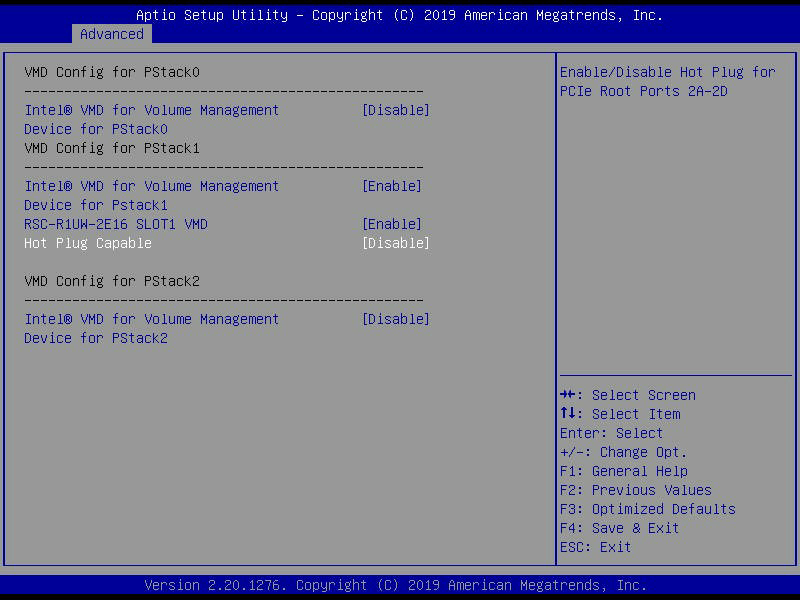This screenshot has height=600, width=800.
Task: Change Hot Plug Capable [Disable] value
Action: tap(395, 243)
